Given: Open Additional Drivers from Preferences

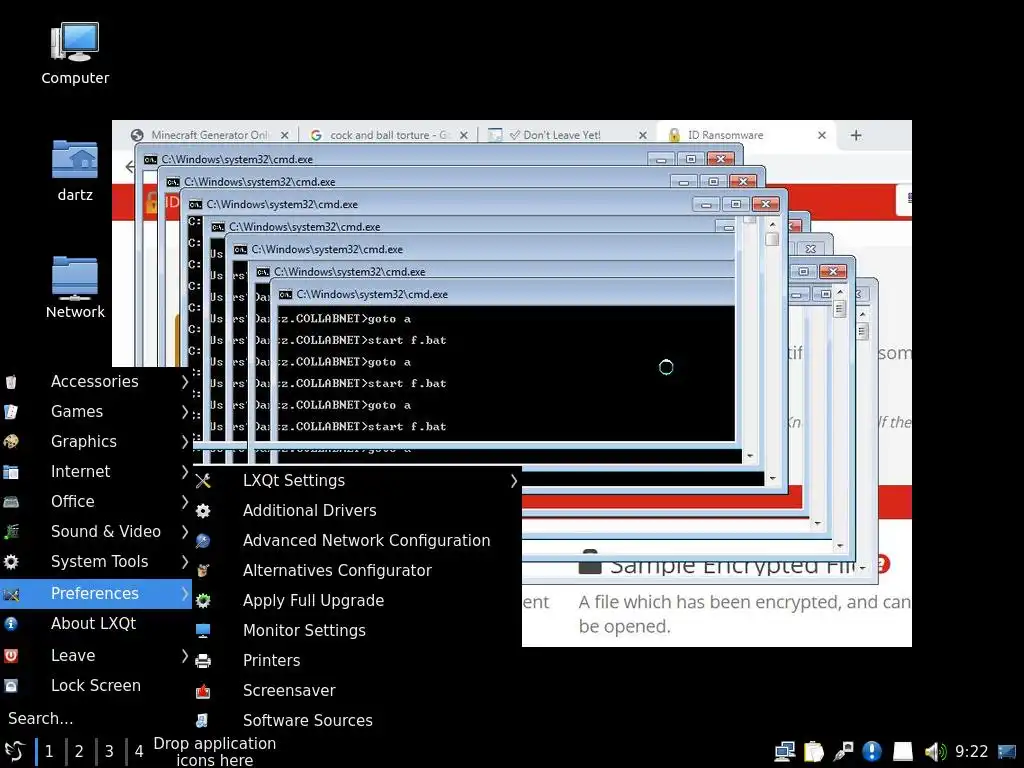Looking at the screenshot, I should point(357,511).
